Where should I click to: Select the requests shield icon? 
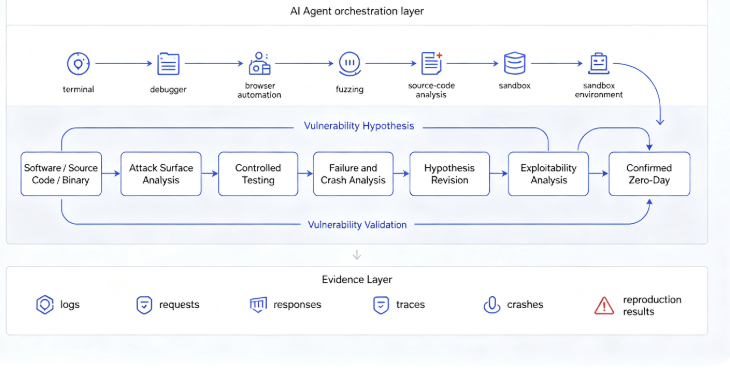point(144,305)
